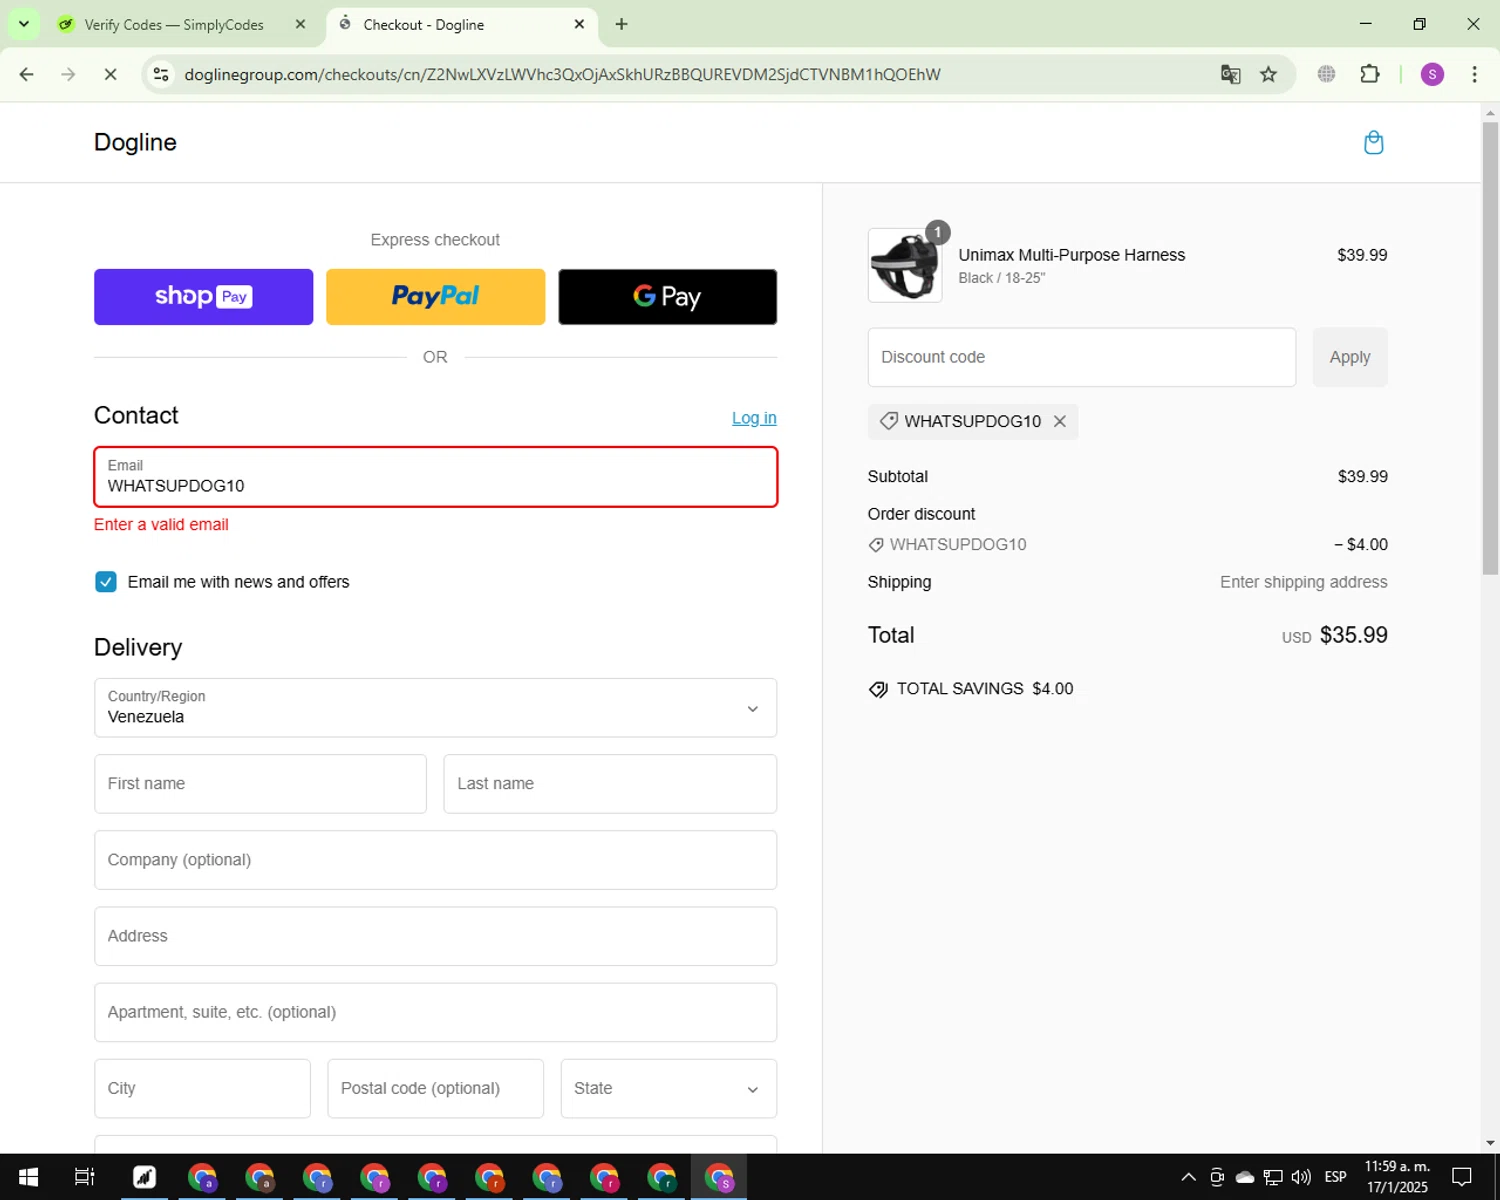
Task: View site information icon in address bar
Action: click(x=161, y=74)
